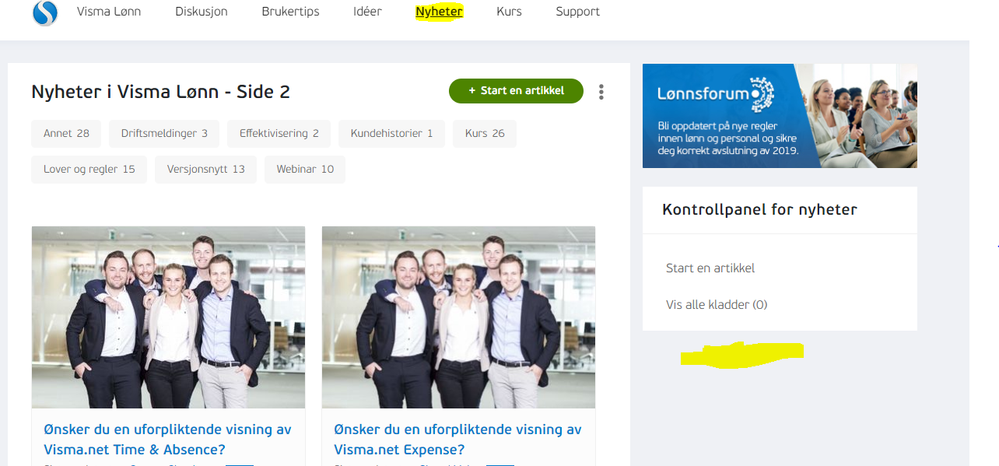Filter by Kurs 26 tag
The image size is (999, 466).
485,134
